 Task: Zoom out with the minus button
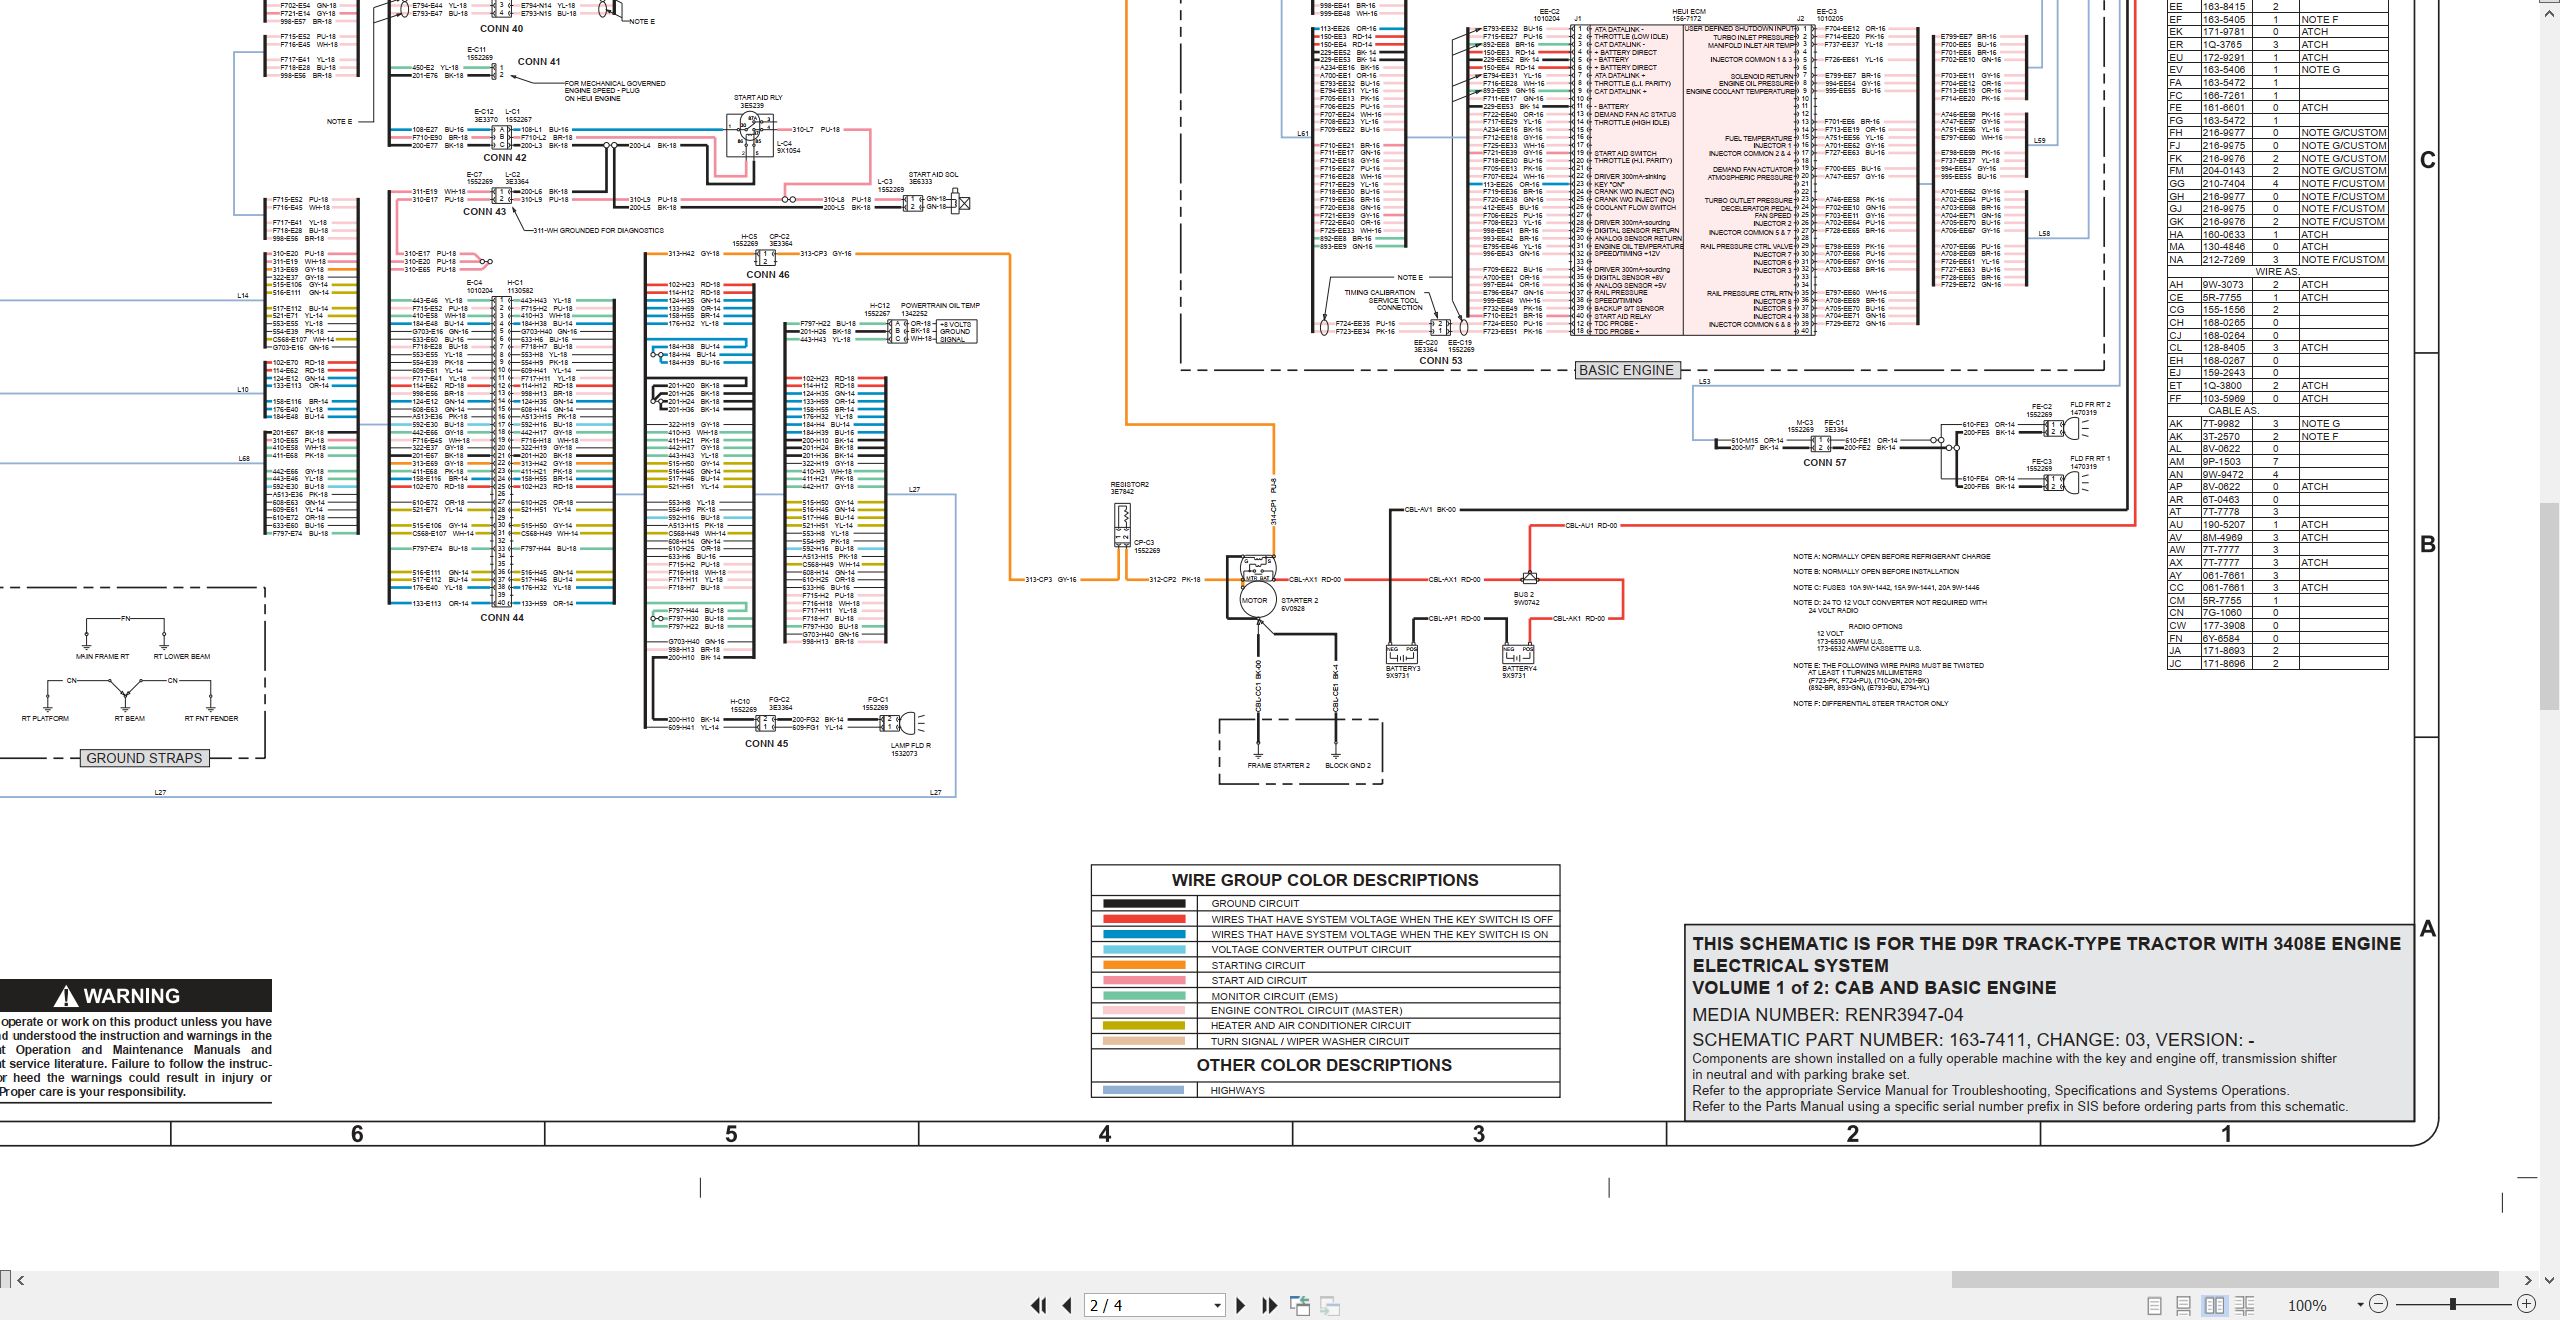click(x=2379, y=1304)
